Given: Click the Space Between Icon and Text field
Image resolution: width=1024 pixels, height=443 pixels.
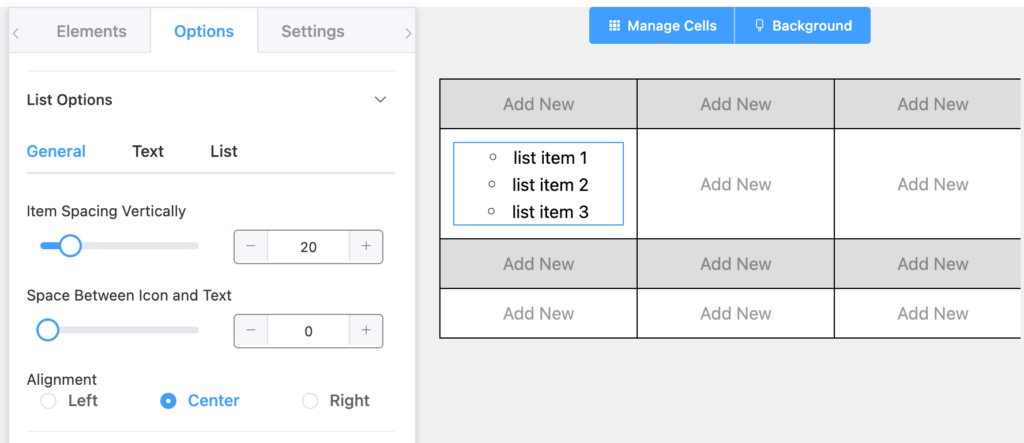Looking at the screenshot, I should pos(308,331).
